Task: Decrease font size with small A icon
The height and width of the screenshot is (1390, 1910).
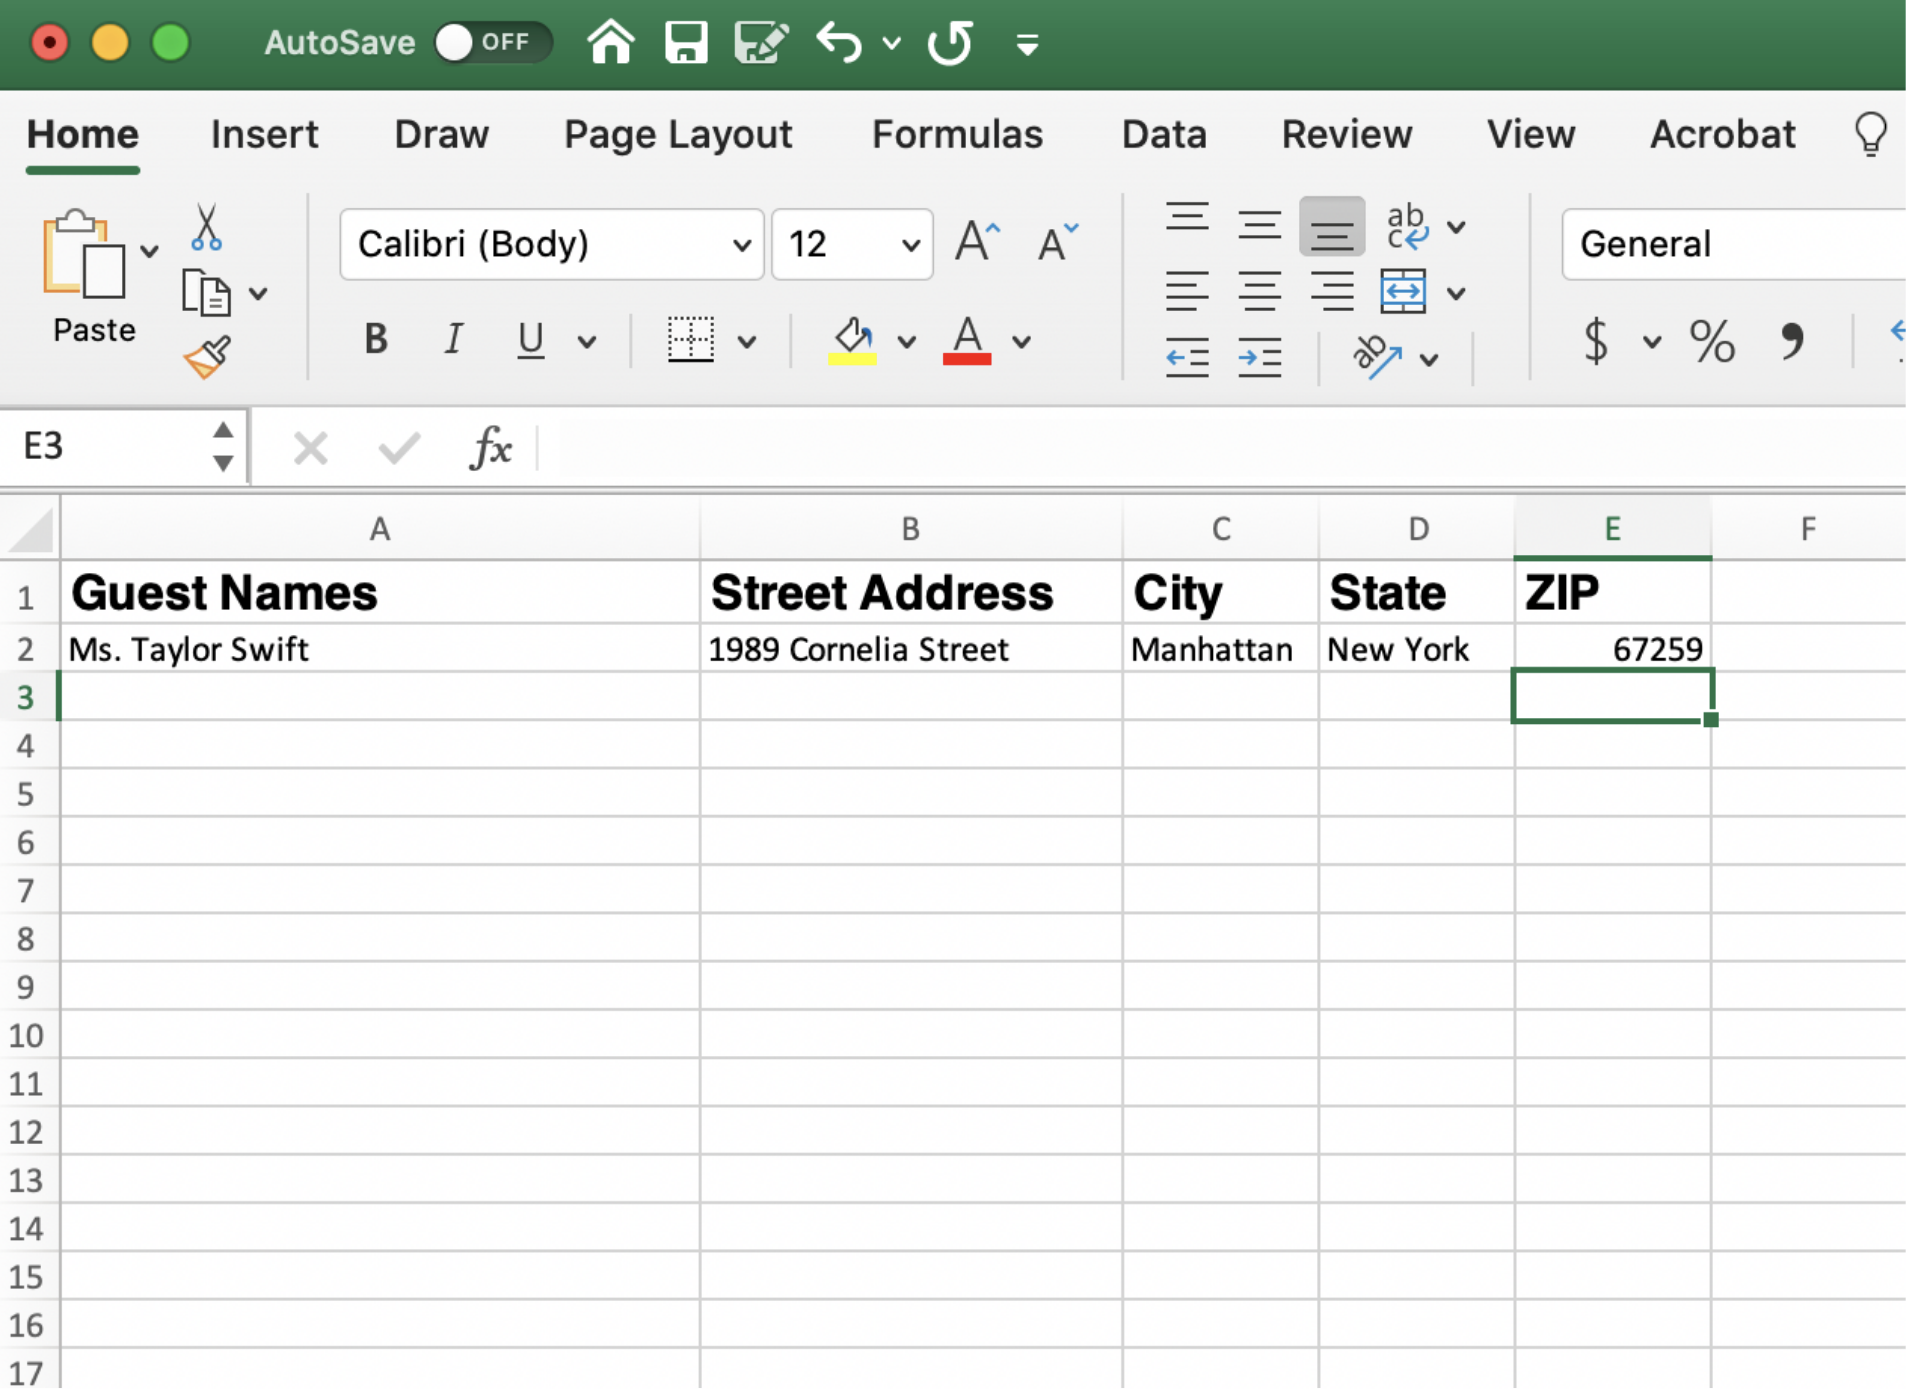Action: pyautogui.click(x=1058, y=243)
